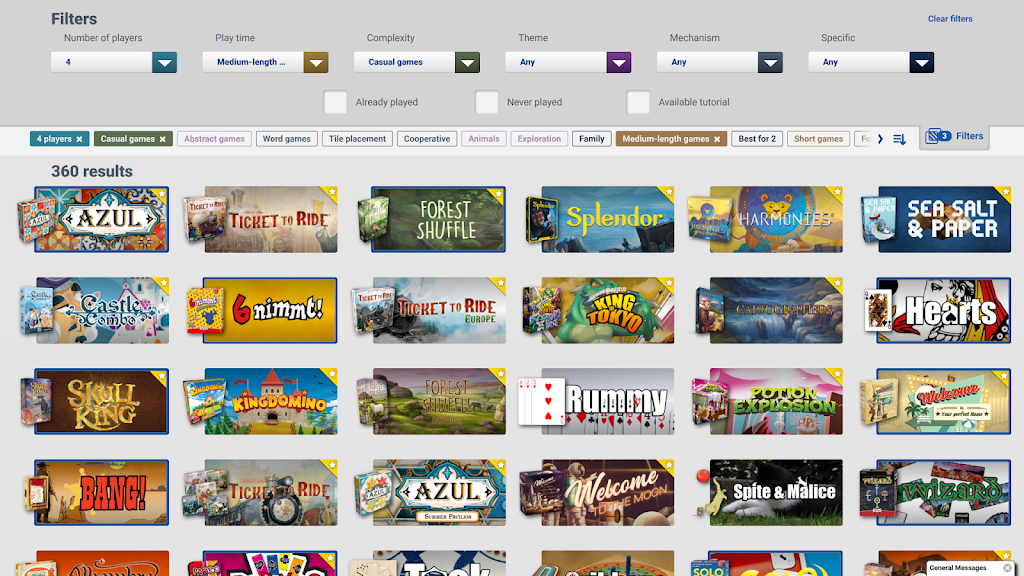Viewport: 1024px width, 576px height.
Task: Open the sort order icon
Action: pos(899,139)
